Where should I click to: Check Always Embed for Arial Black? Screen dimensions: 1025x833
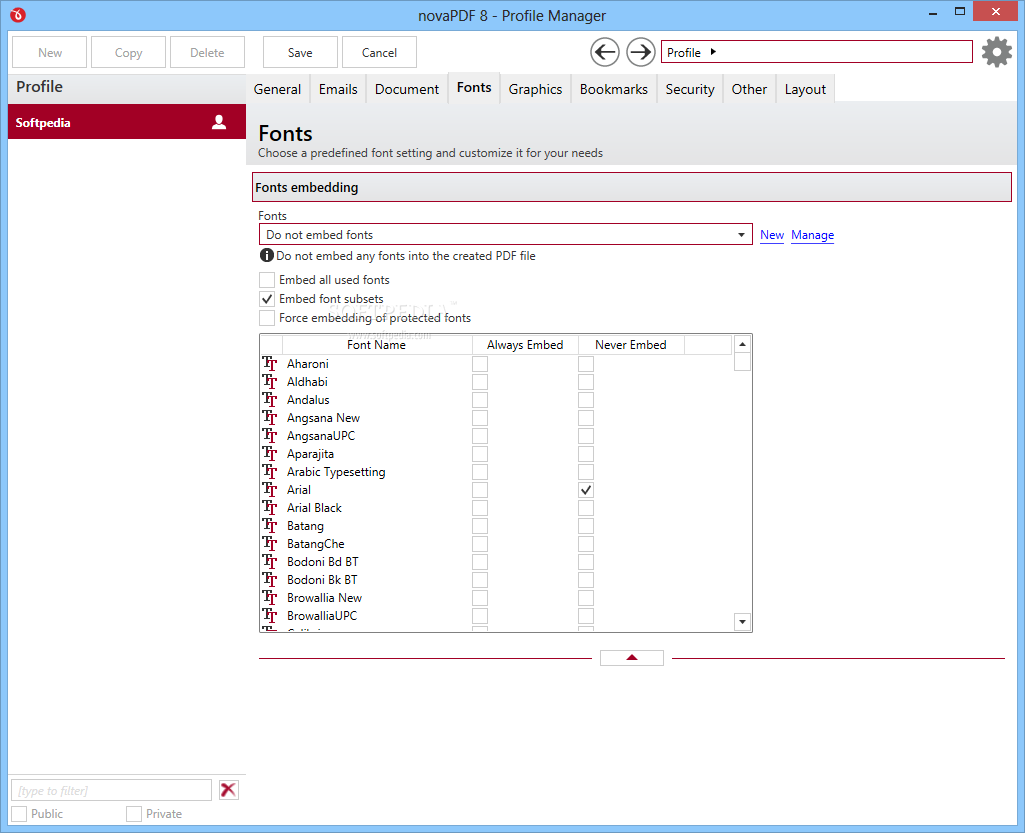(x=480, y=507)
